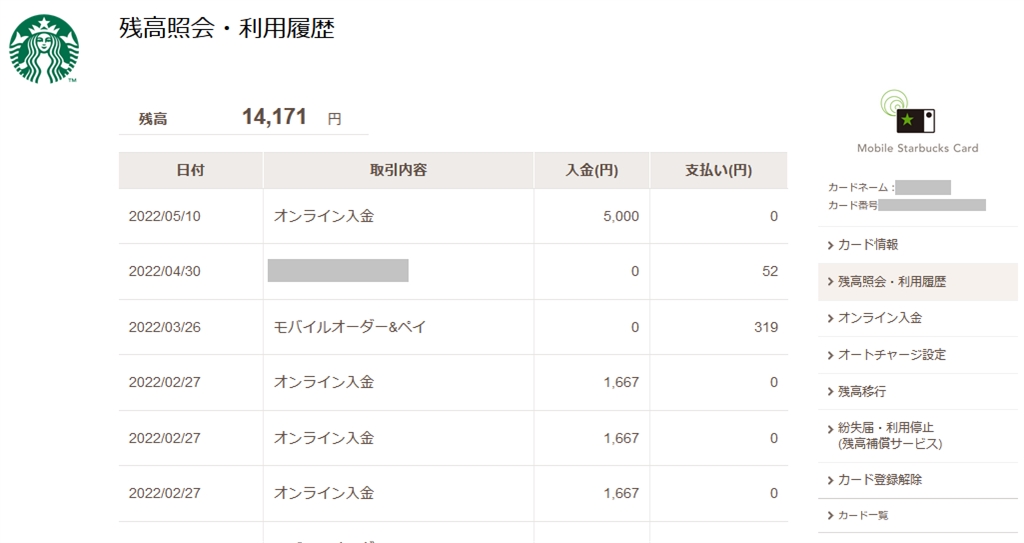Click the 取引内容 column header
The image size is (1024, 543).
[398, 170]
